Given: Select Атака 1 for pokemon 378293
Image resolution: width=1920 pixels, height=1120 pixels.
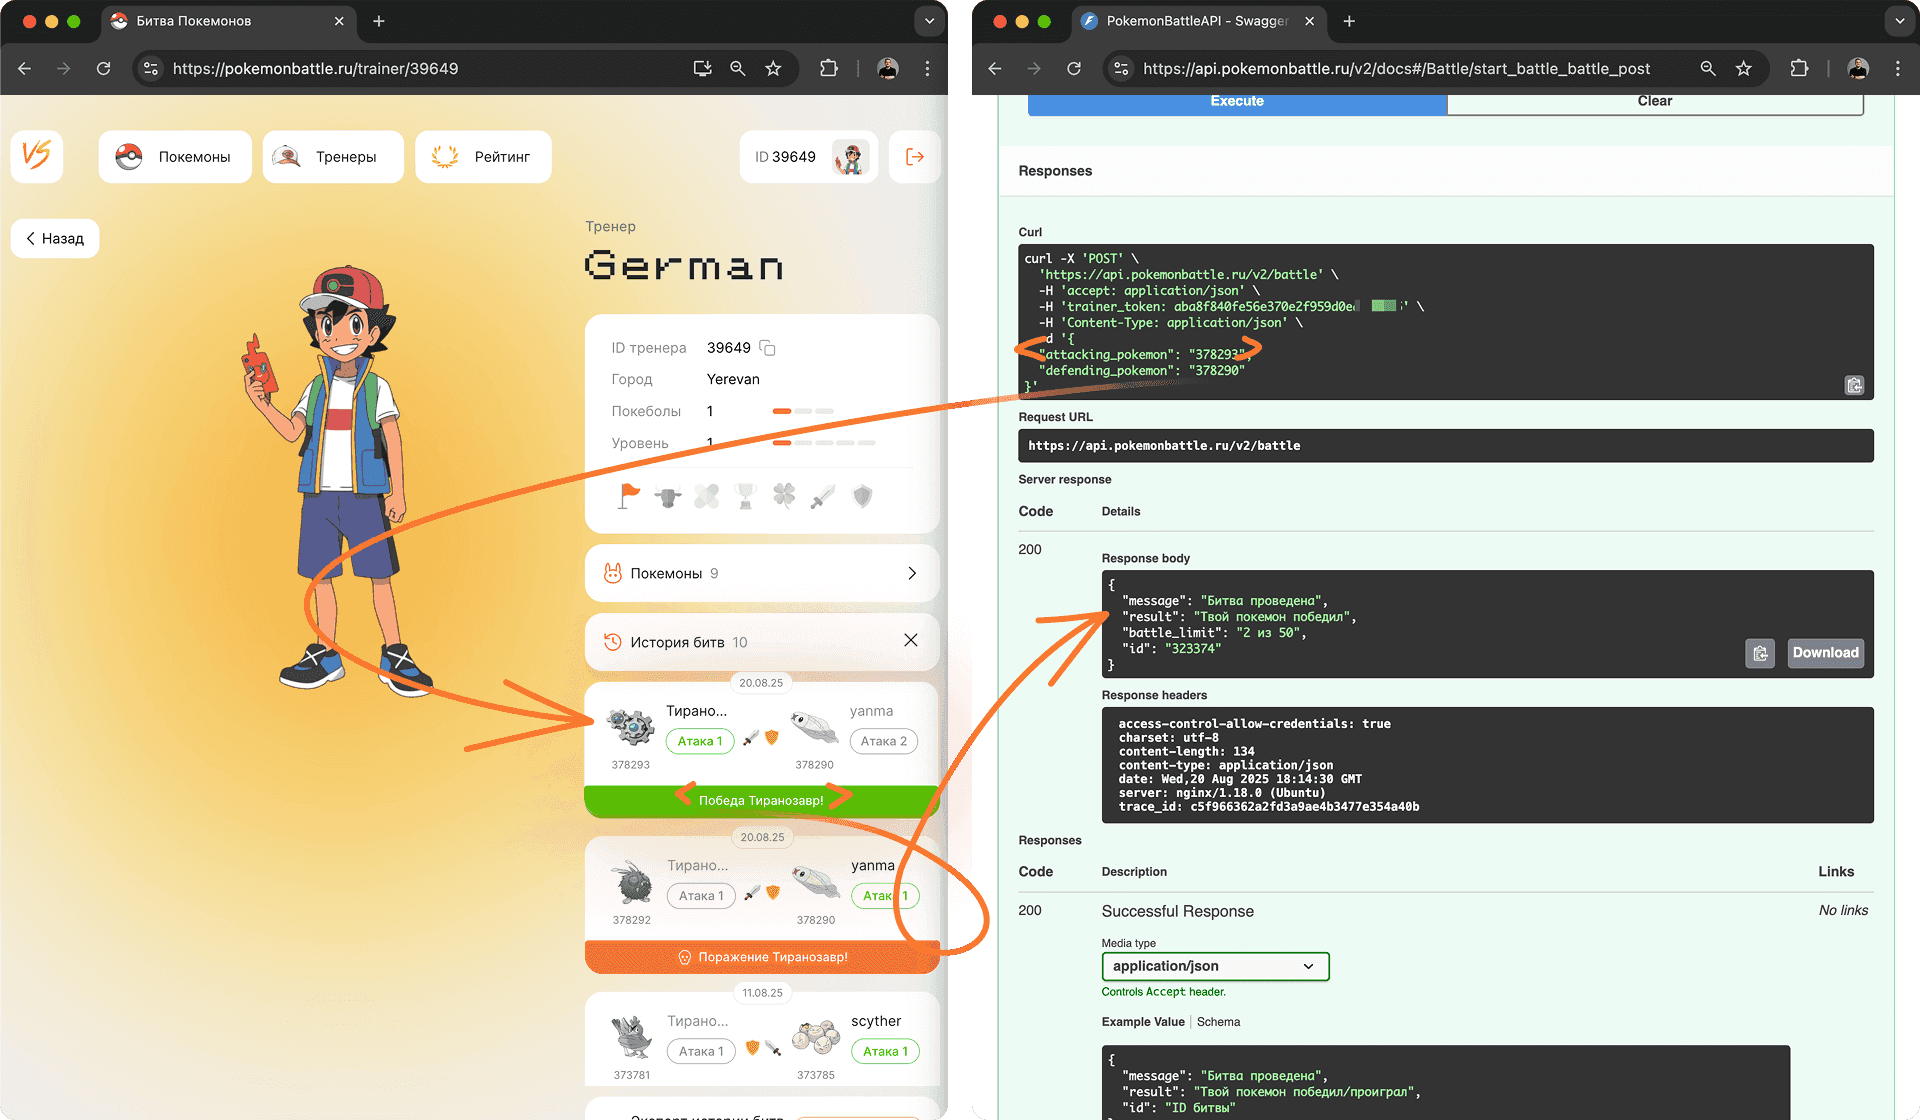Looking at the screenshot, I should pyautogui.click(x=700, y=741).
